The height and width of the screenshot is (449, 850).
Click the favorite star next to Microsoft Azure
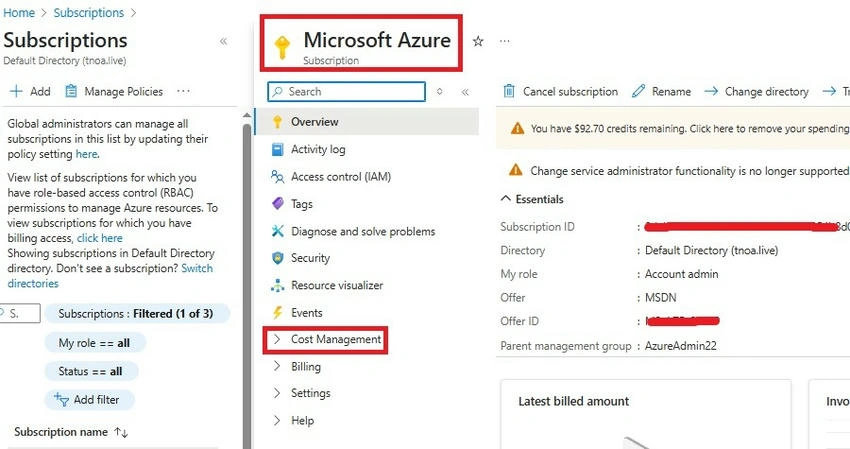478,41
